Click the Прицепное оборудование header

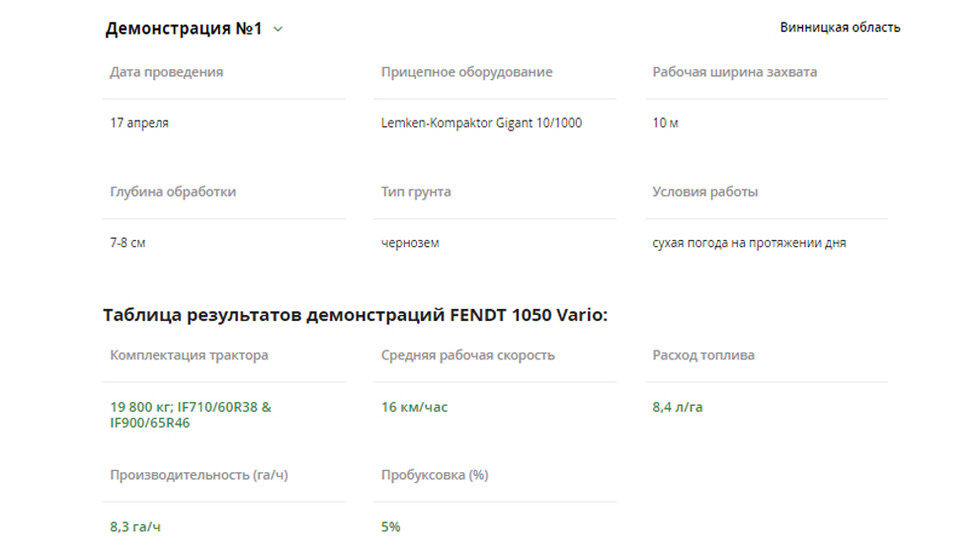tap(467, 72)
